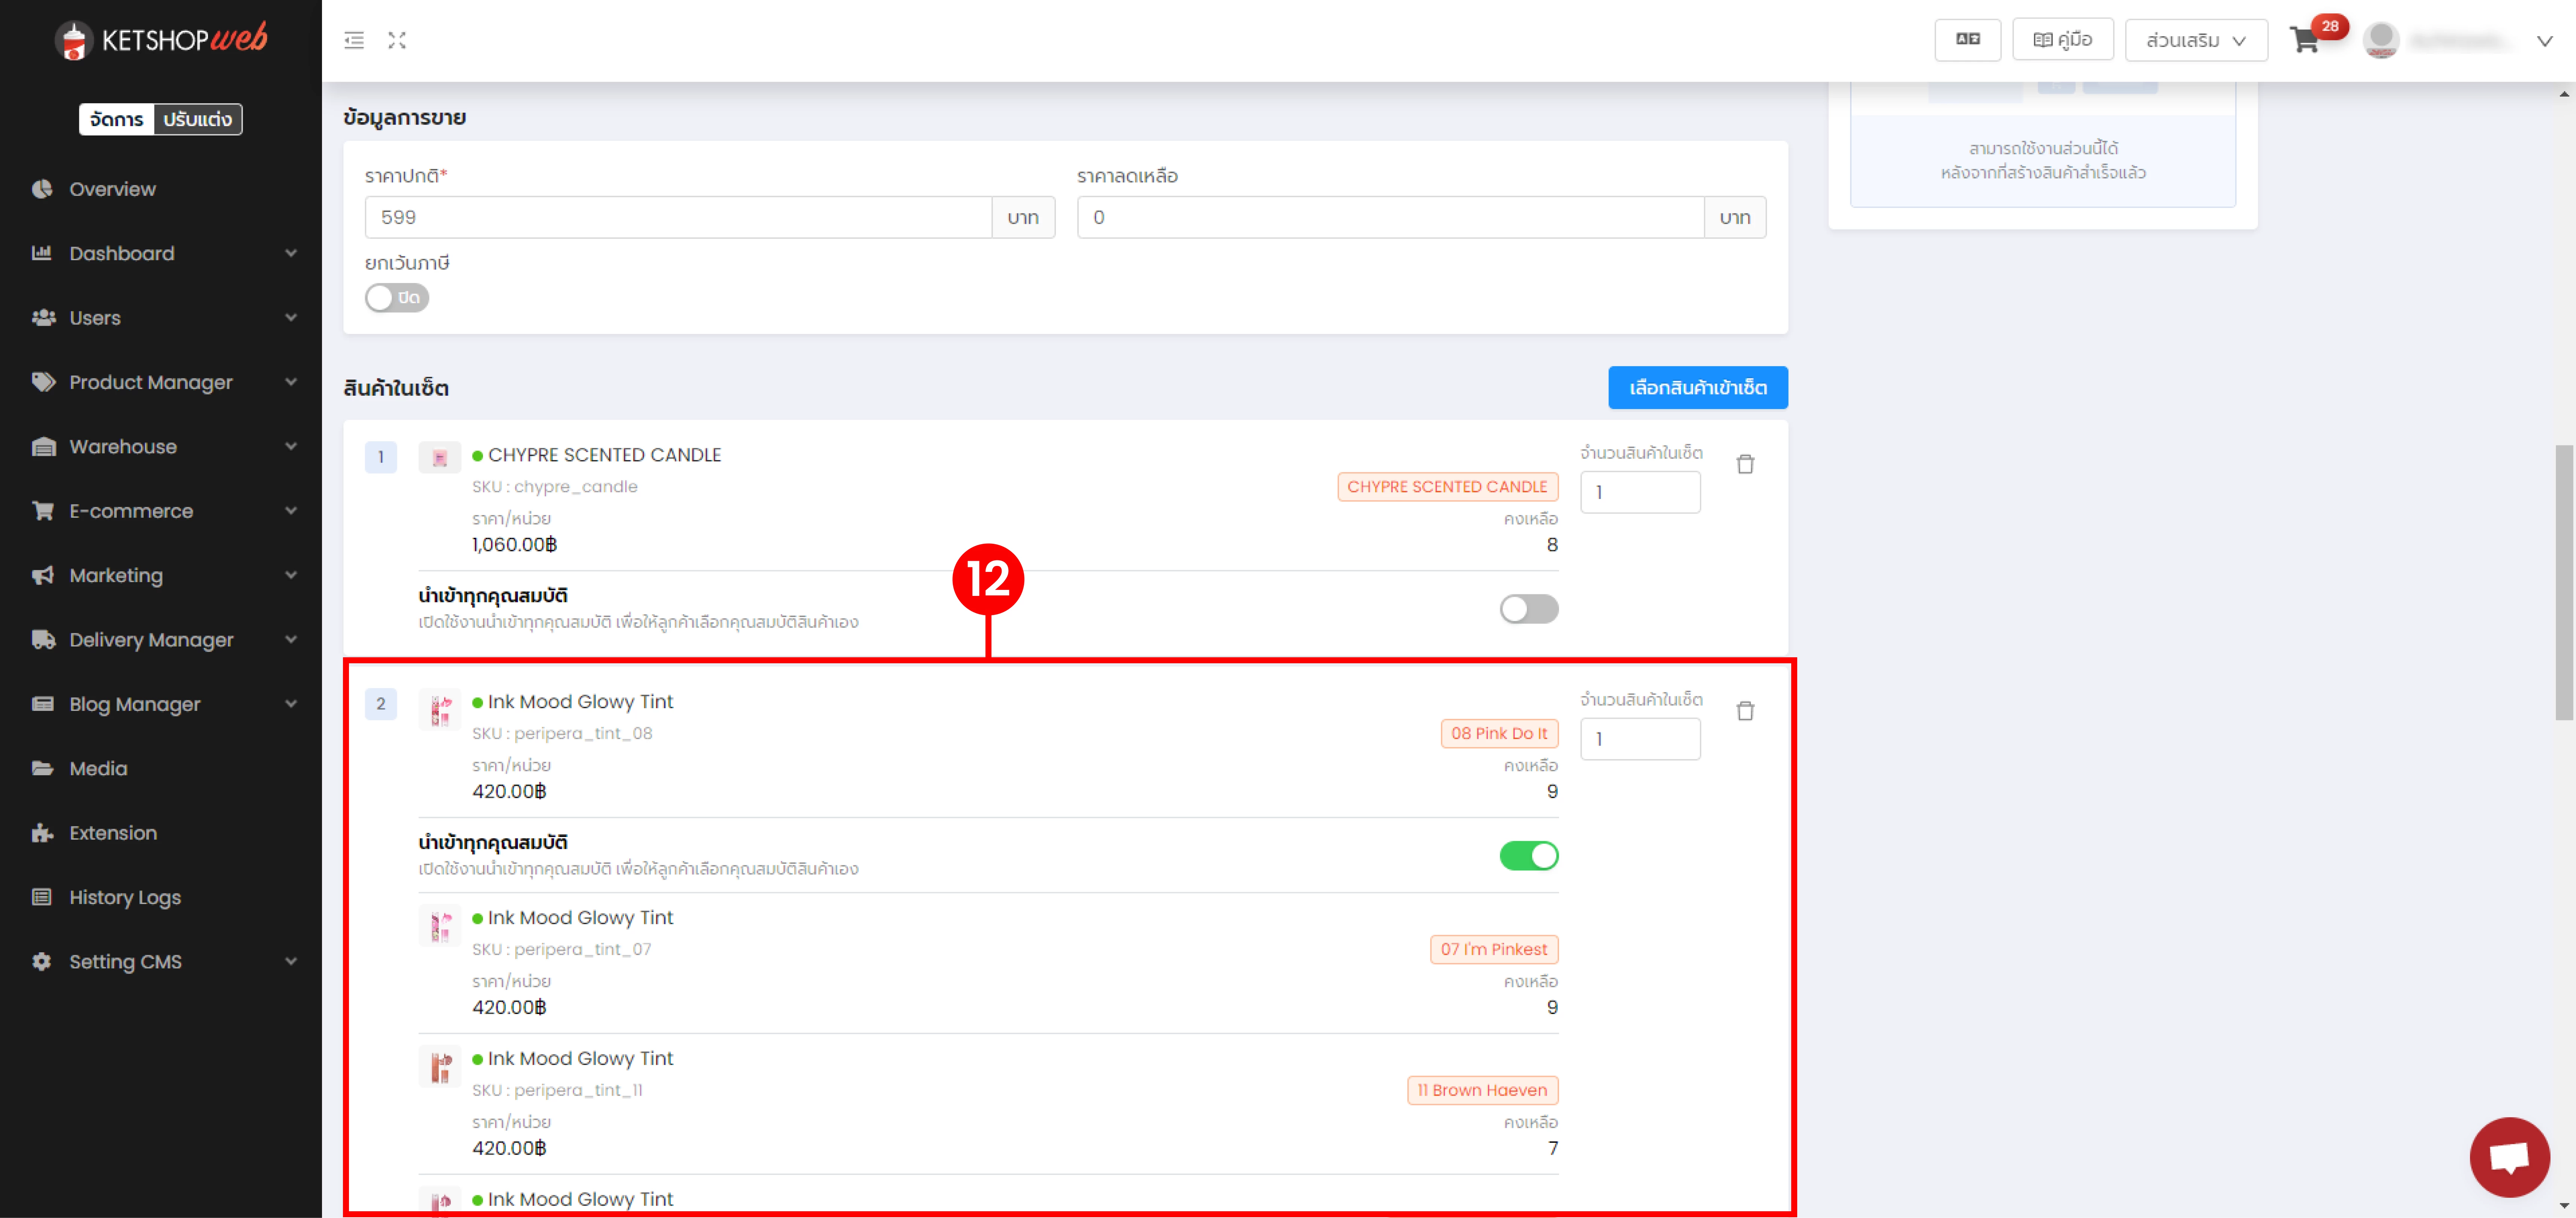Screen dimensions: 2576x1218
Task: Toggle fullscreen with the expand icon
Action: pyautogui.click(x=397, y=40)
